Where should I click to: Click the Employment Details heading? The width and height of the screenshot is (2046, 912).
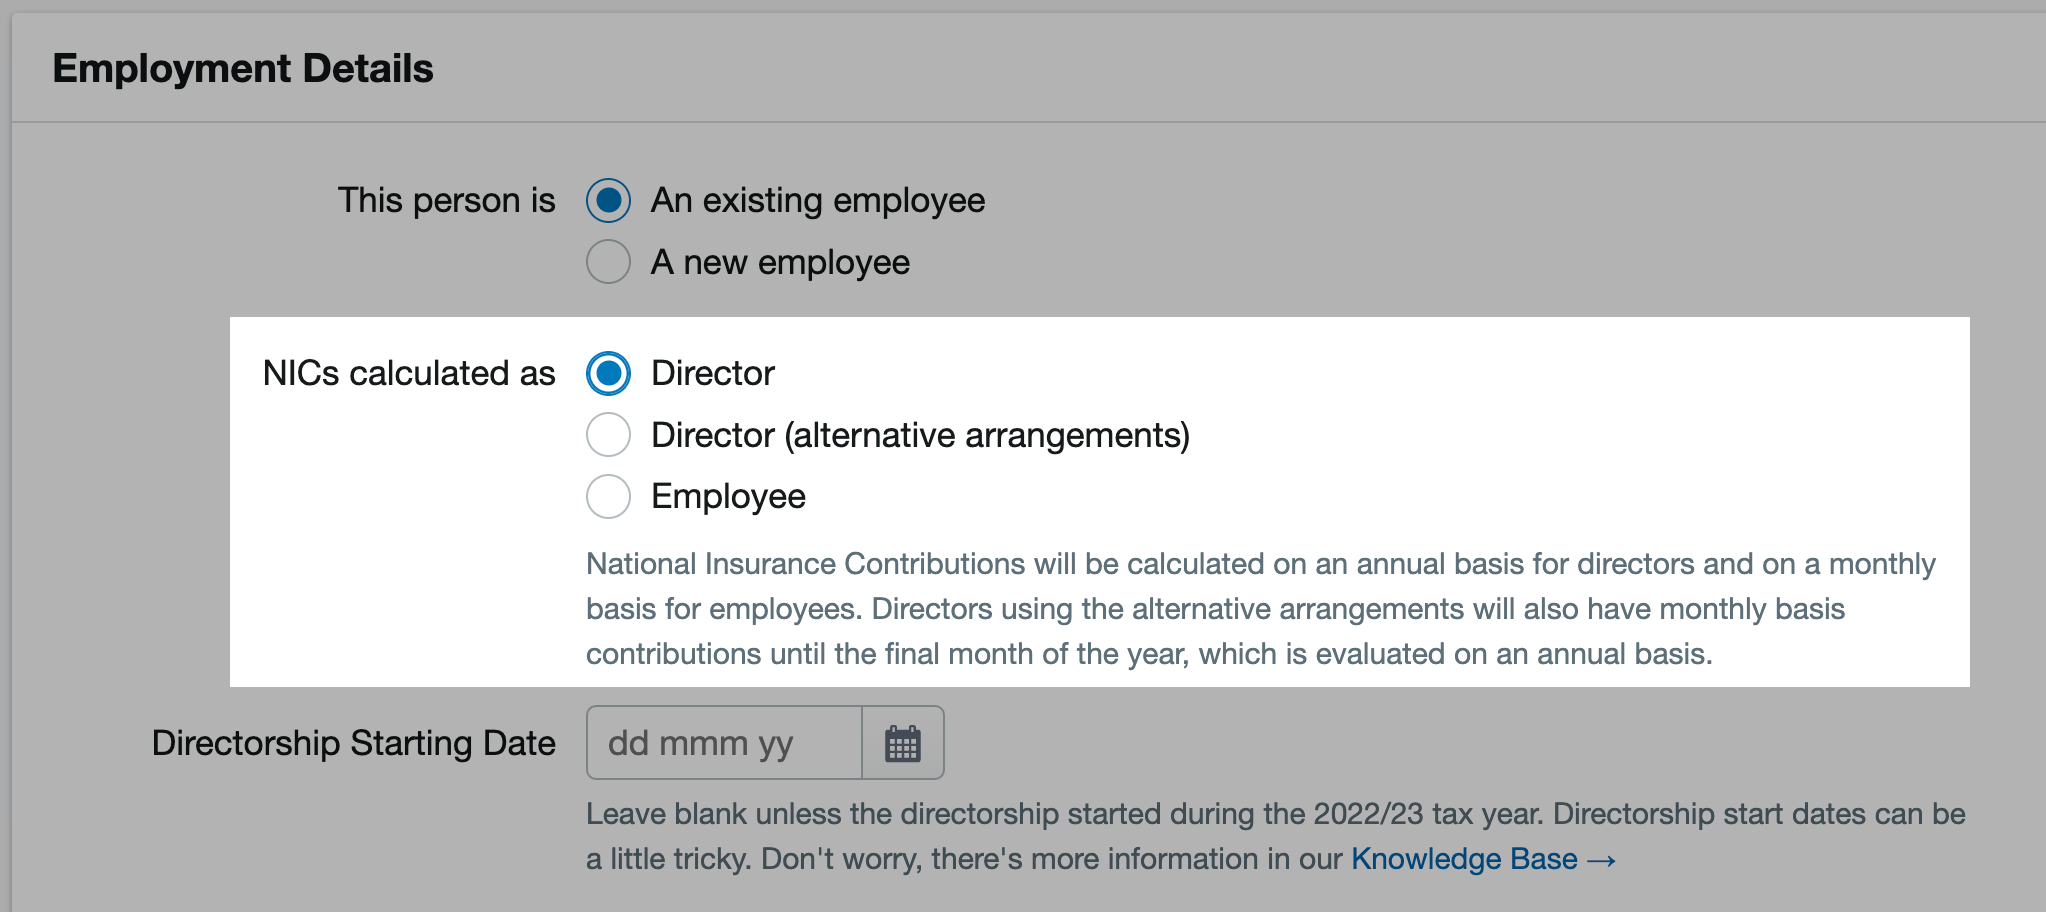243,69
